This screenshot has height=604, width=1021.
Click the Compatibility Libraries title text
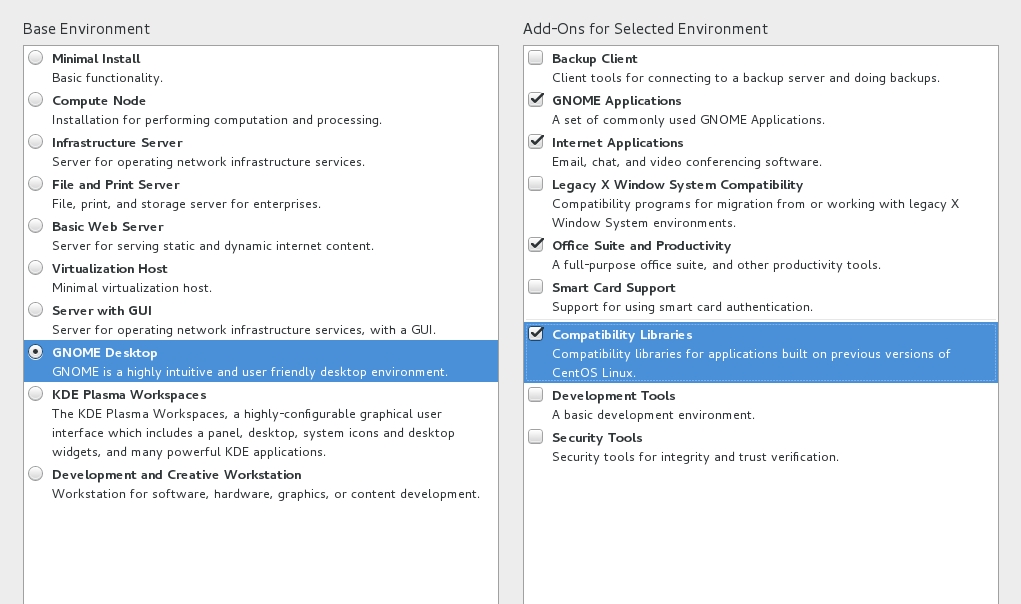pyautogui.click(x=622, y=335)
